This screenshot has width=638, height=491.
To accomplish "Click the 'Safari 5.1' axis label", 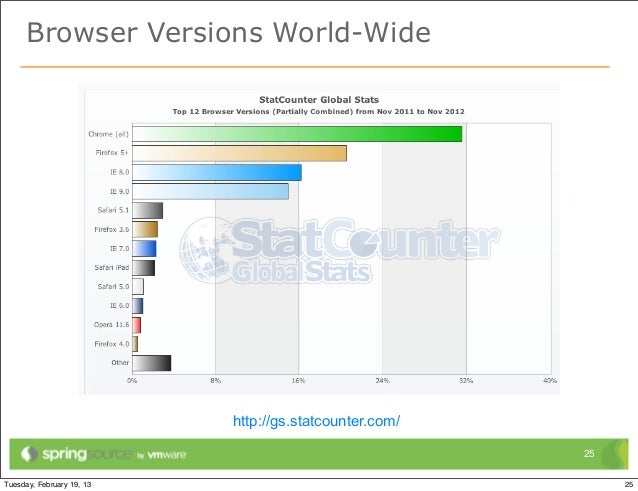I will 113,210.
